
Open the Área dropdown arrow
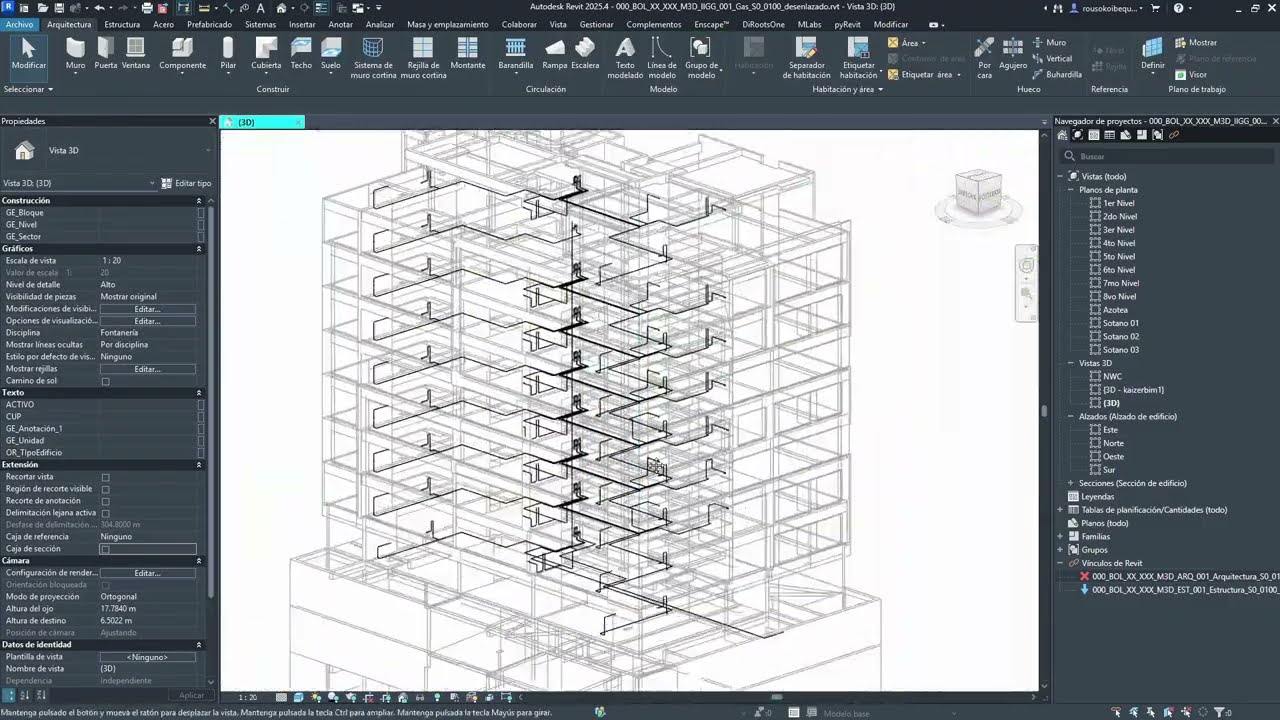click(923, 43)
